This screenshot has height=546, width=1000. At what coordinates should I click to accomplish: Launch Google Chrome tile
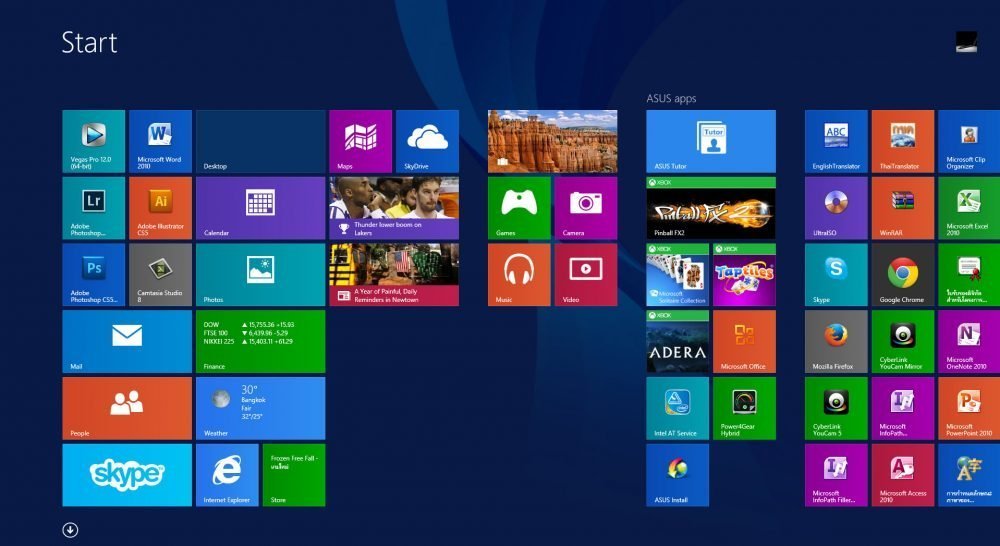pos(903,274)
